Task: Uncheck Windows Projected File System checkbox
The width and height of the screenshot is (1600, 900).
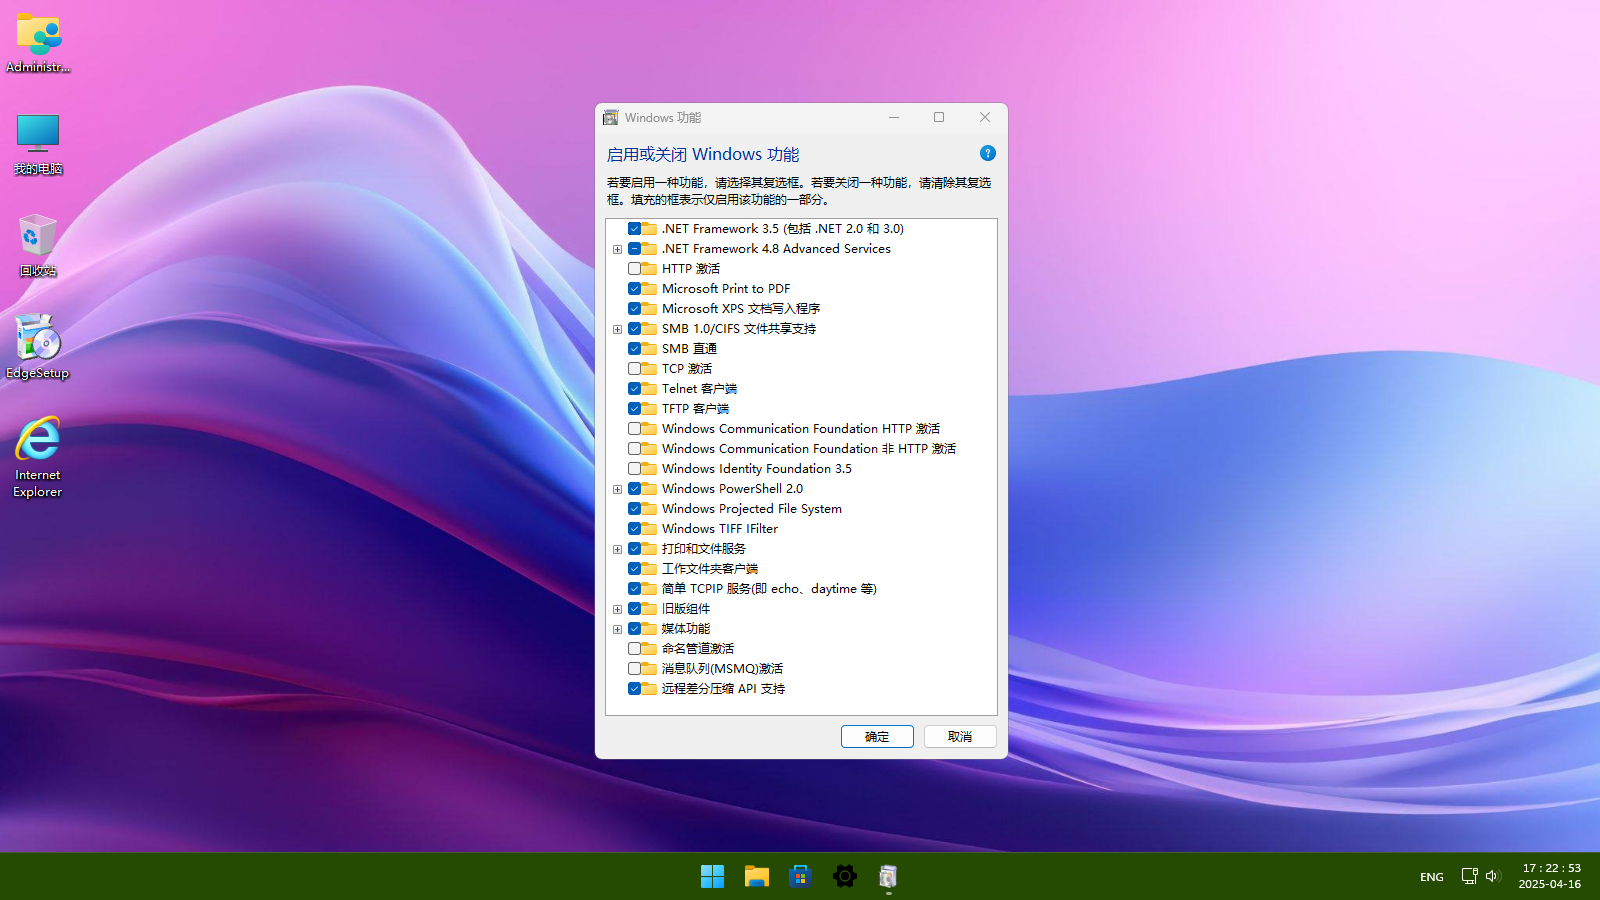Action: click(634, 509)
